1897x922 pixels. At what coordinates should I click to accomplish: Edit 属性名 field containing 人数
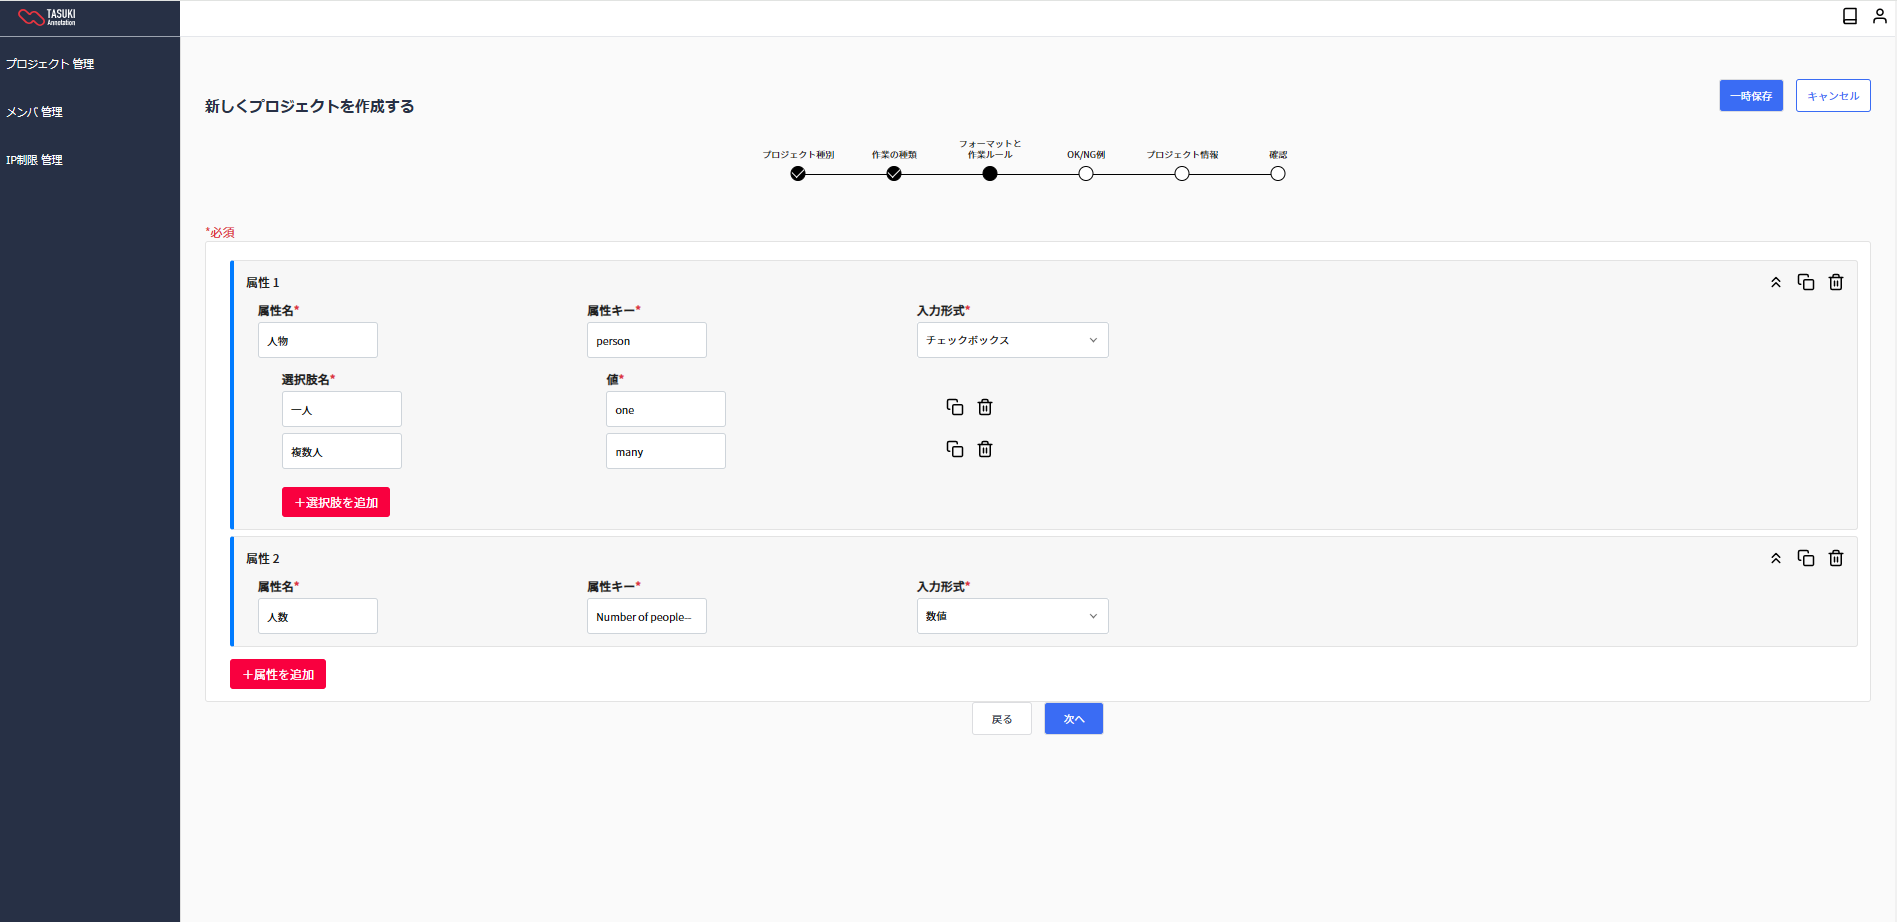[318, 616]
